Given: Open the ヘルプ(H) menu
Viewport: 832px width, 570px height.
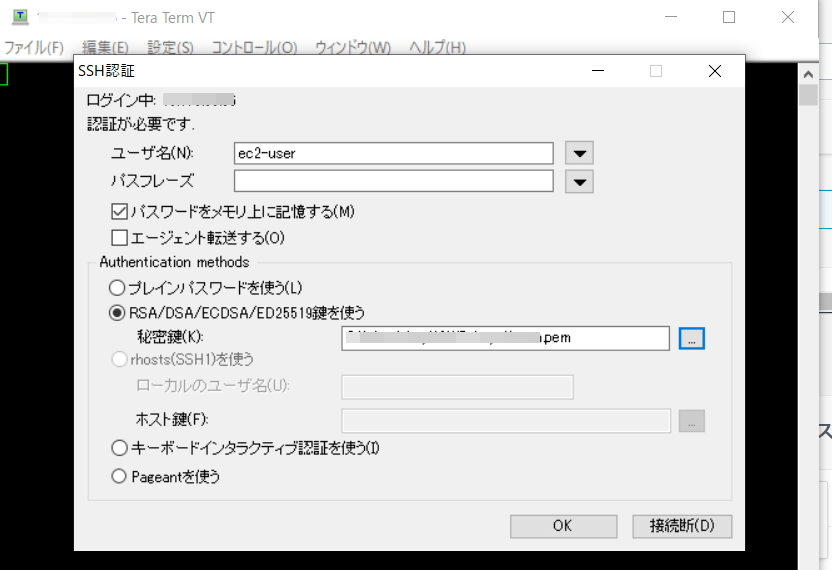Looking at the screenshot, I should (x=437, y=48).
